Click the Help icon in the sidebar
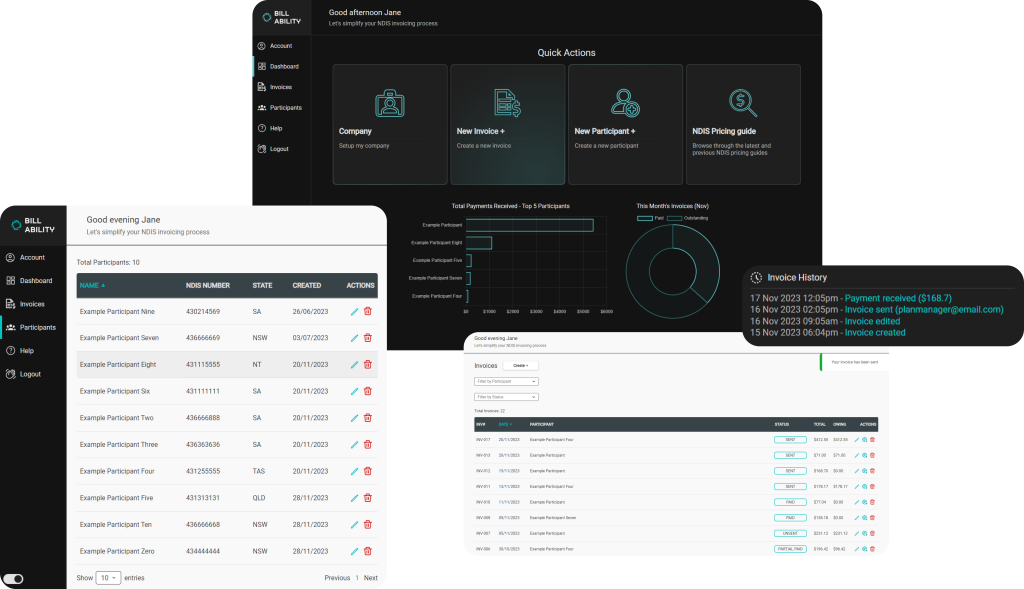The image size is (1024, 589). pyautogui.click(x=12, y=350)
